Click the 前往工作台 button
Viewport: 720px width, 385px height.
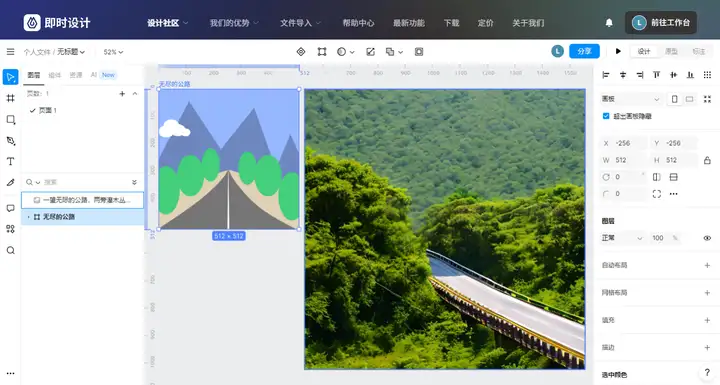pyautogui.click(x=661, y=23)
